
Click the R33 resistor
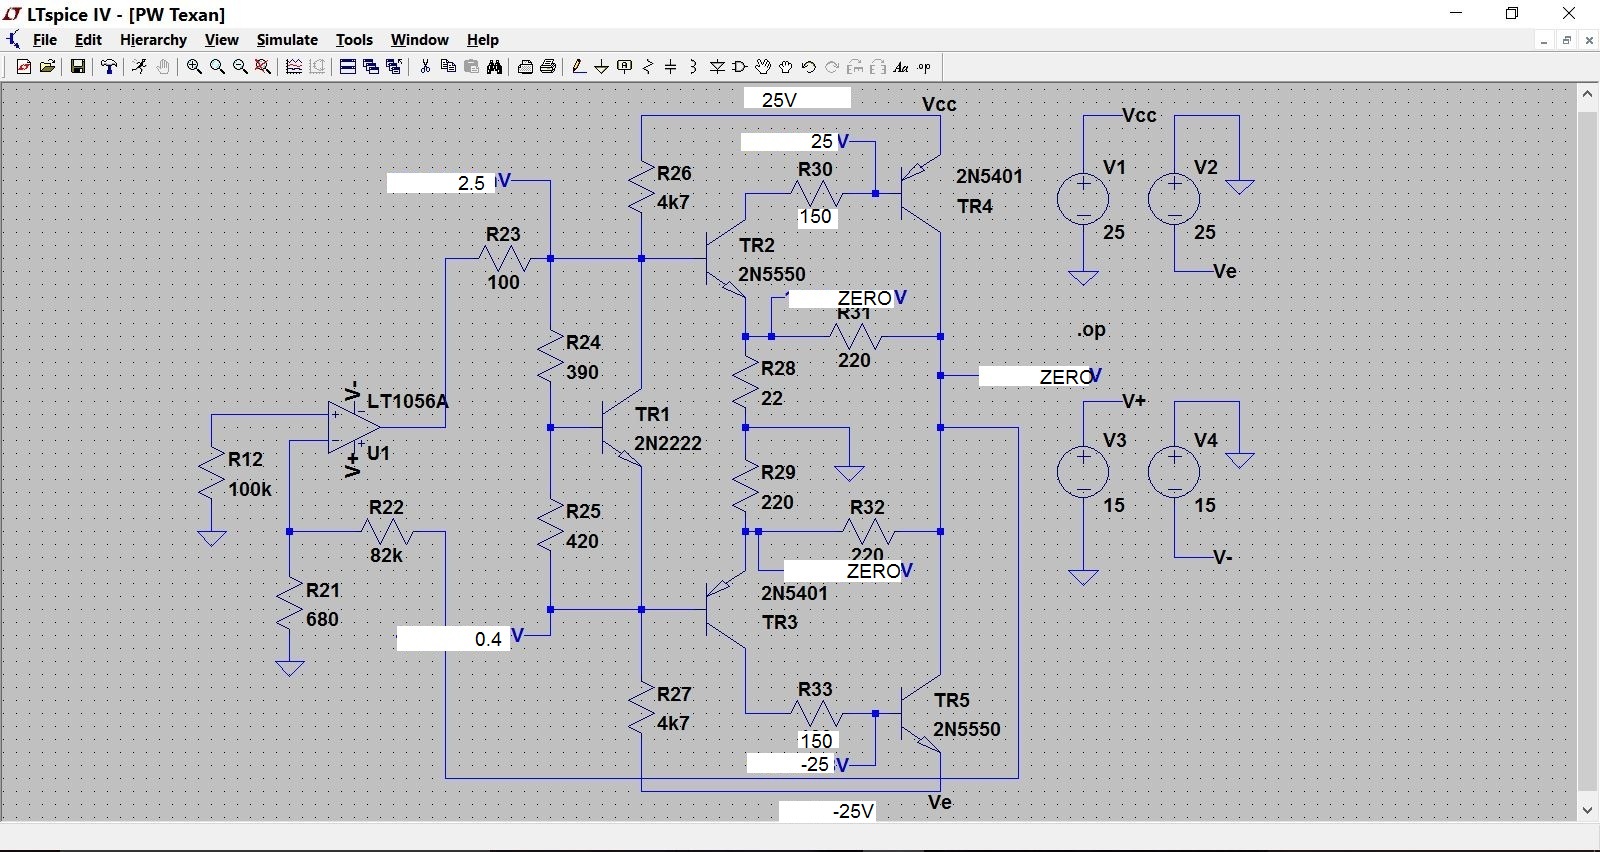pyautogui.click(x=816, y=714)
